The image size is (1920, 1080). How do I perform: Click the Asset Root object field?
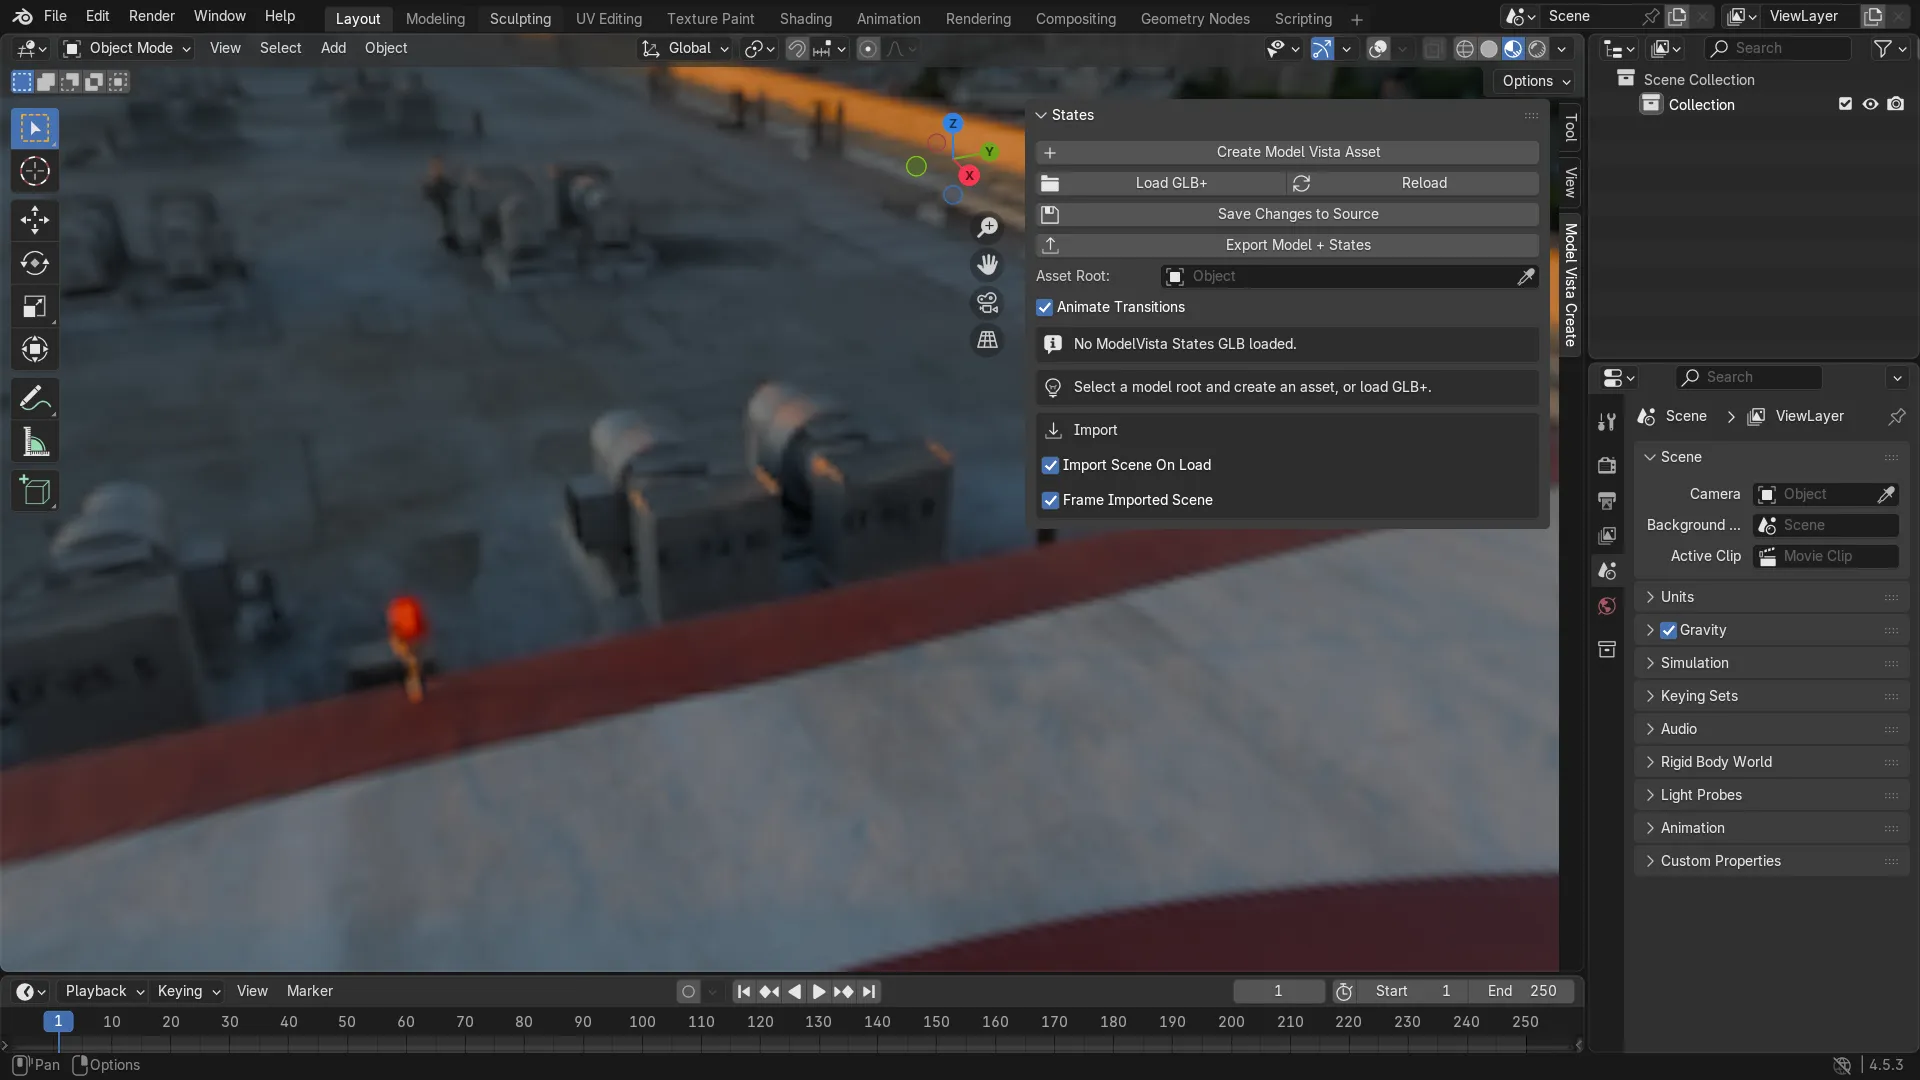(x=1337, y=277)
